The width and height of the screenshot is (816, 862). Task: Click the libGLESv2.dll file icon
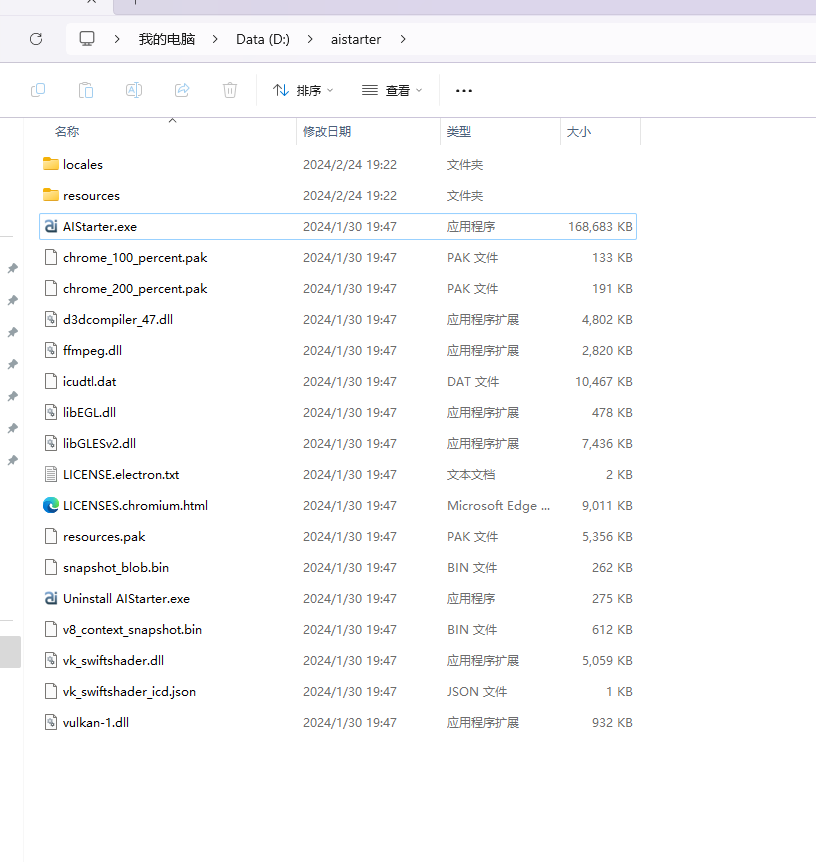pyautogui.click(x=51, y=443)
